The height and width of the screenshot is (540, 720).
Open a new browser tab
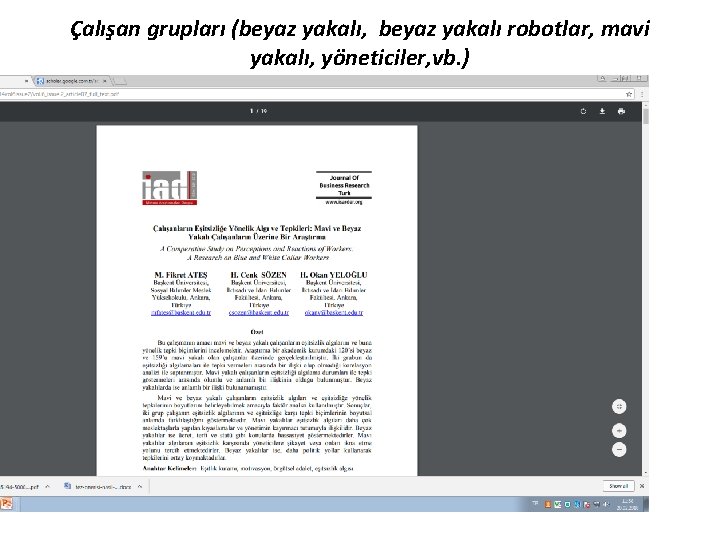119,81
